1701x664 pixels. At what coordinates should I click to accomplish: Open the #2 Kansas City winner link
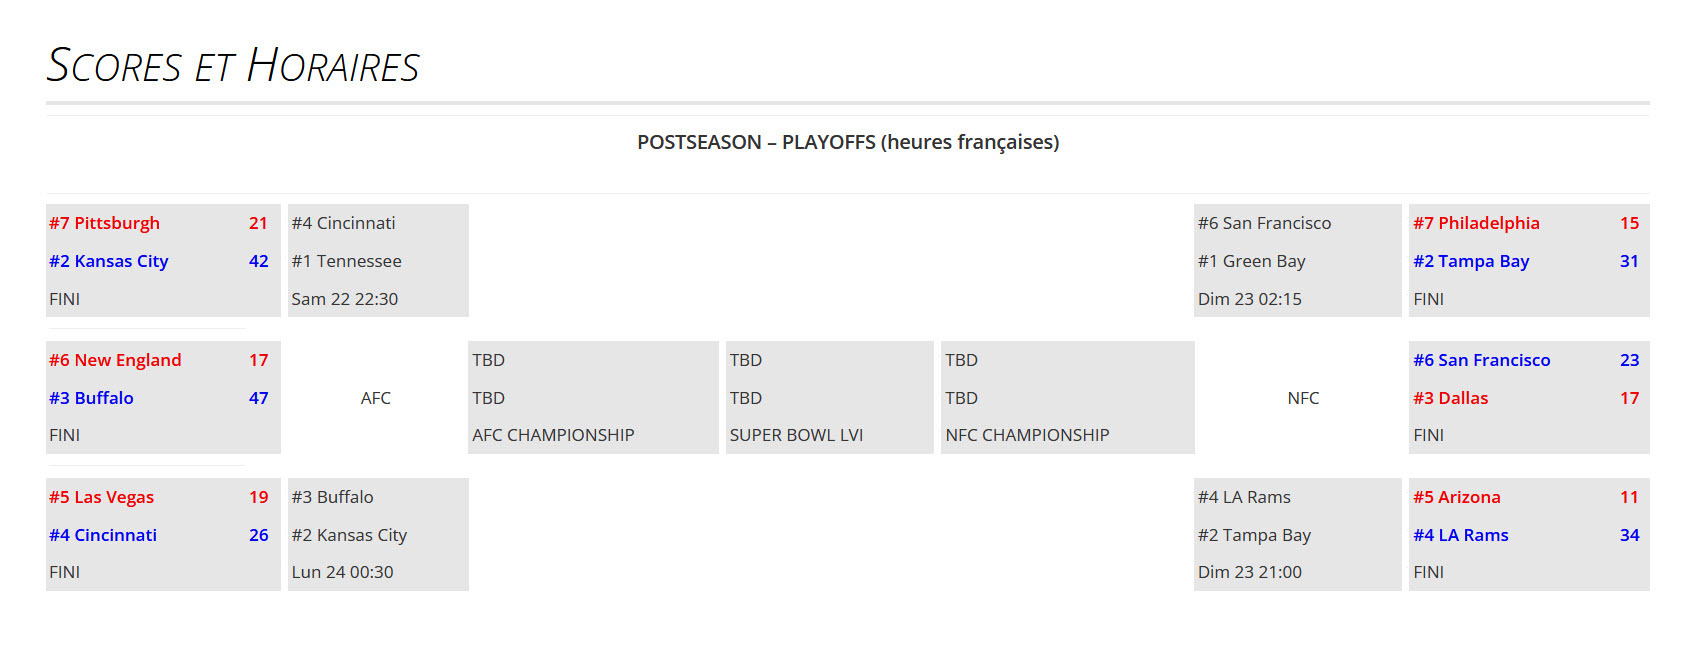108,261
